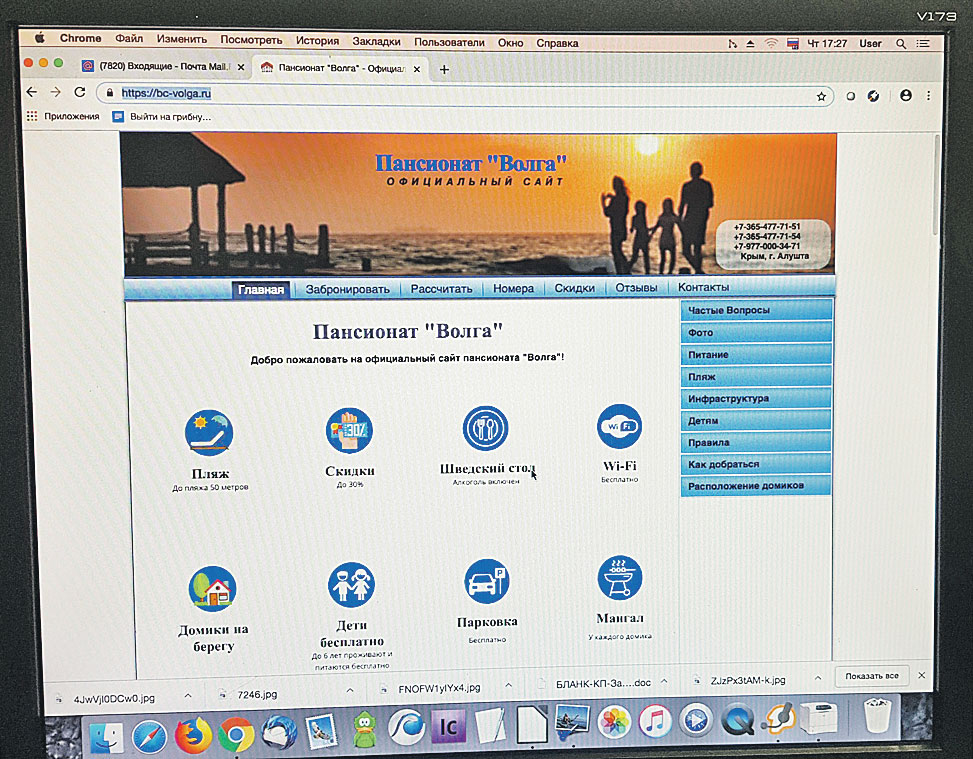Click the Шведский стол plate icon
The image size is (973, 759).
point(485,427)
